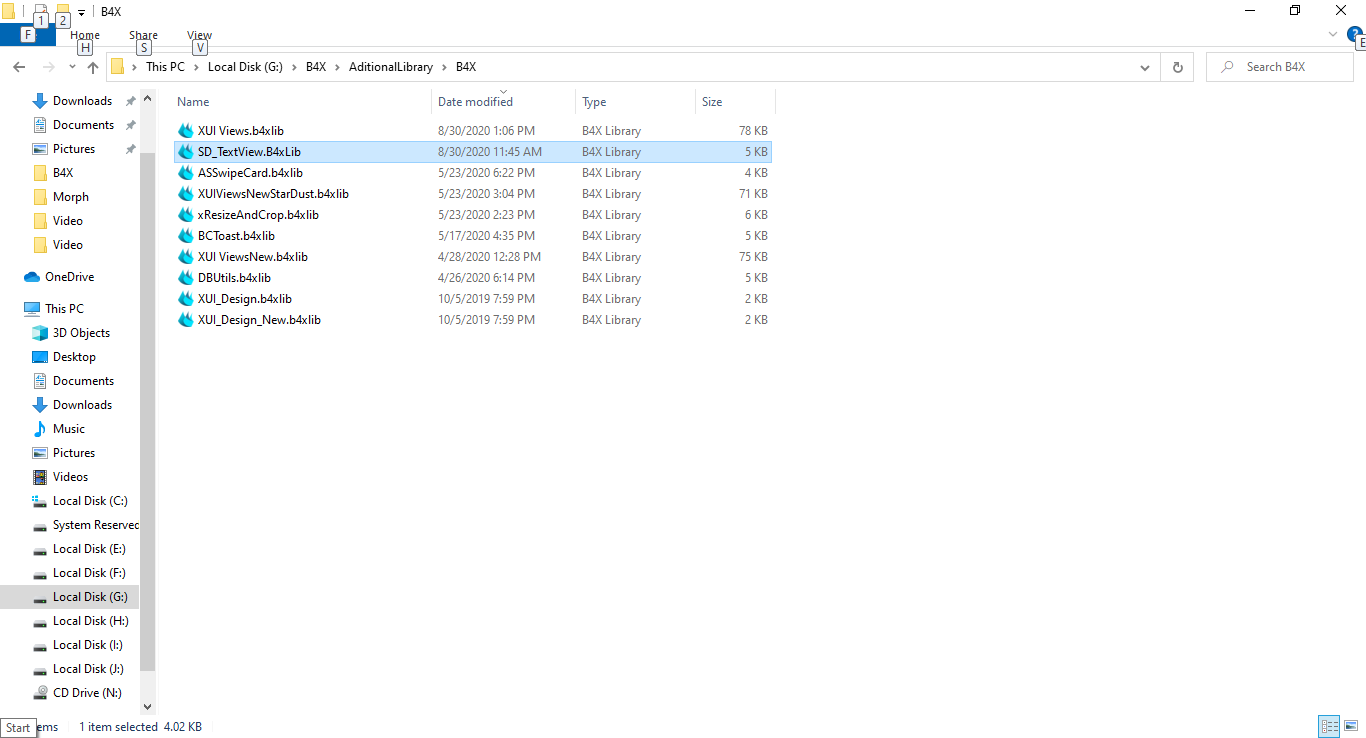This screenshot has width=1366, height=738.
Task: Open the Share ribbon tab
Action: pyautogui.click(x=143, y=35)
